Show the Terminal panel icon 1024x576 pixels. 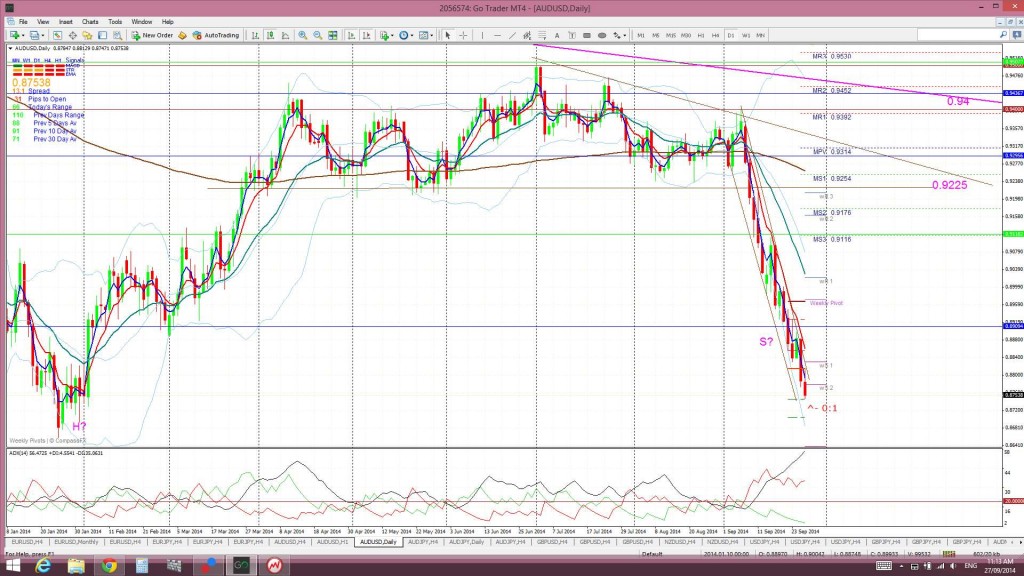103,35
